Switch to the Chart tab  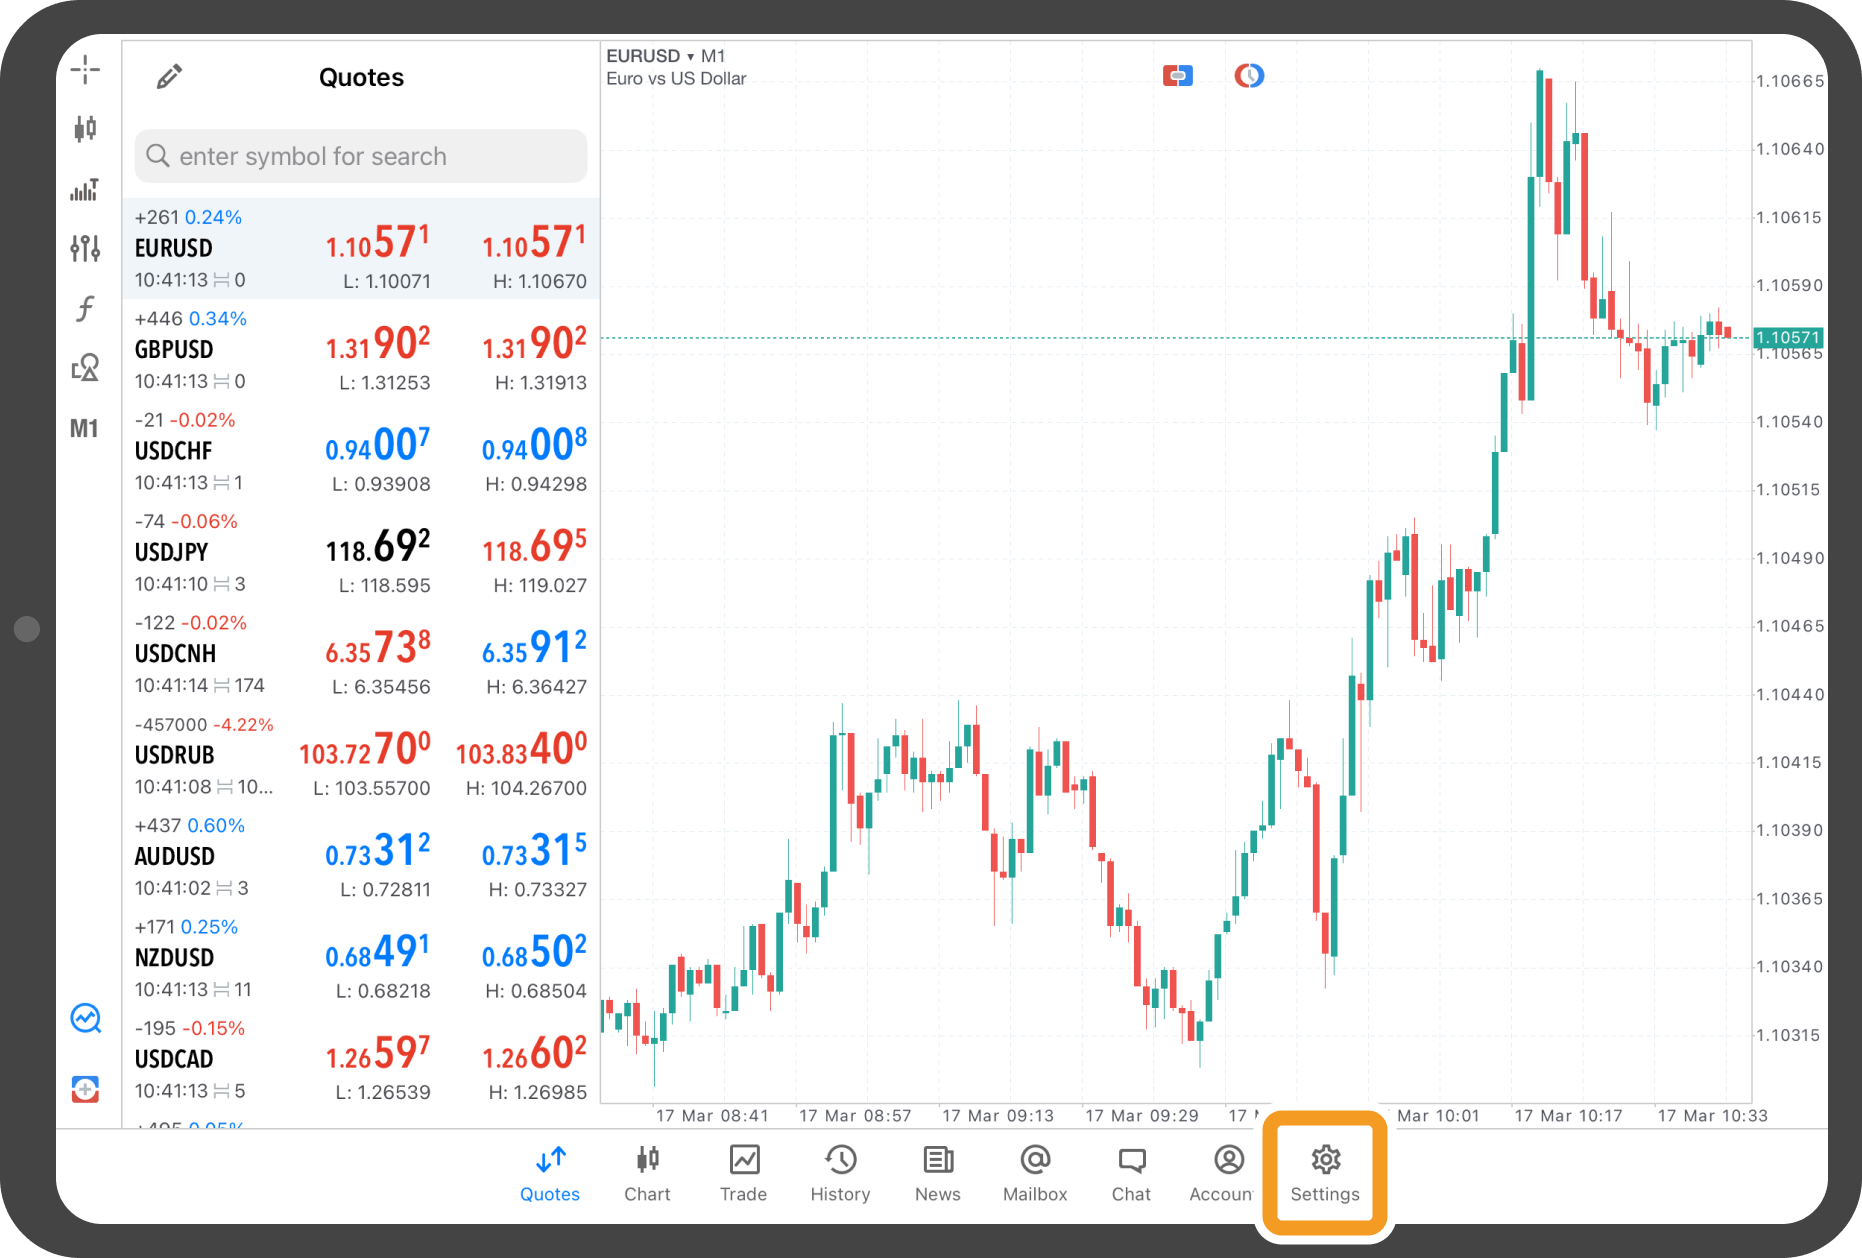click(647, 1173)
